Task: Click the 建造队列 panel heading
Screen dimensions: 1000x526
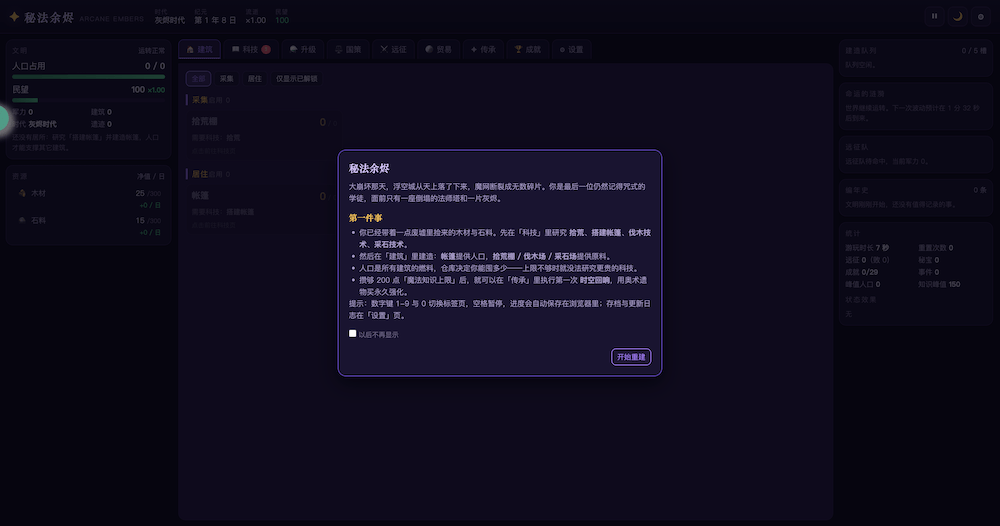Action: coord(861,50)
